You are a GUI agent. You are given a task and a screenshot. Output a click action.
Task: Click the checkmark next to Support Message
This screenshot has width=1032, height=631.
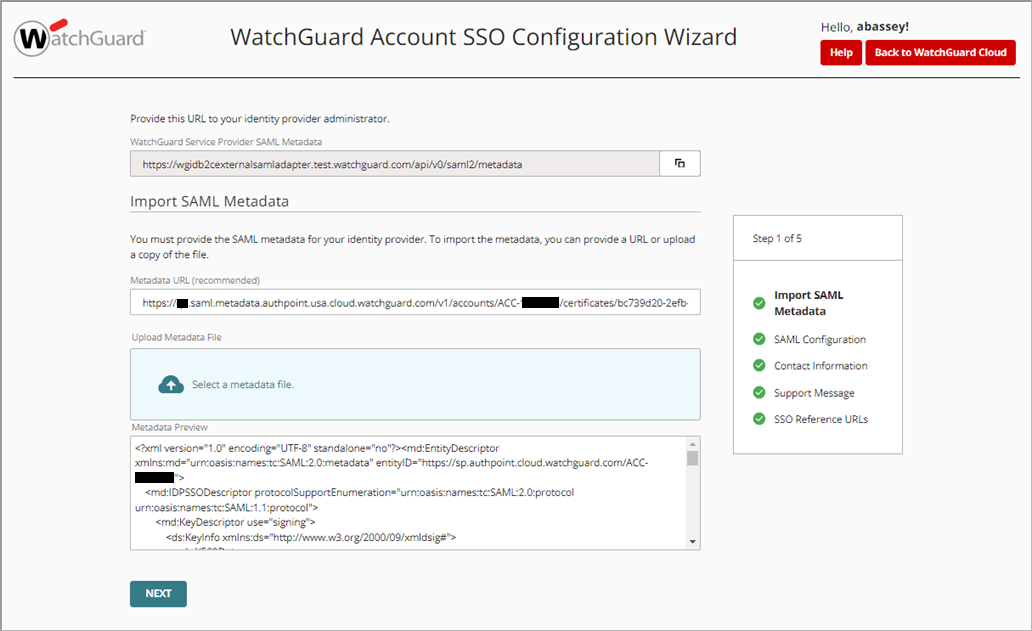pos(759,392)
